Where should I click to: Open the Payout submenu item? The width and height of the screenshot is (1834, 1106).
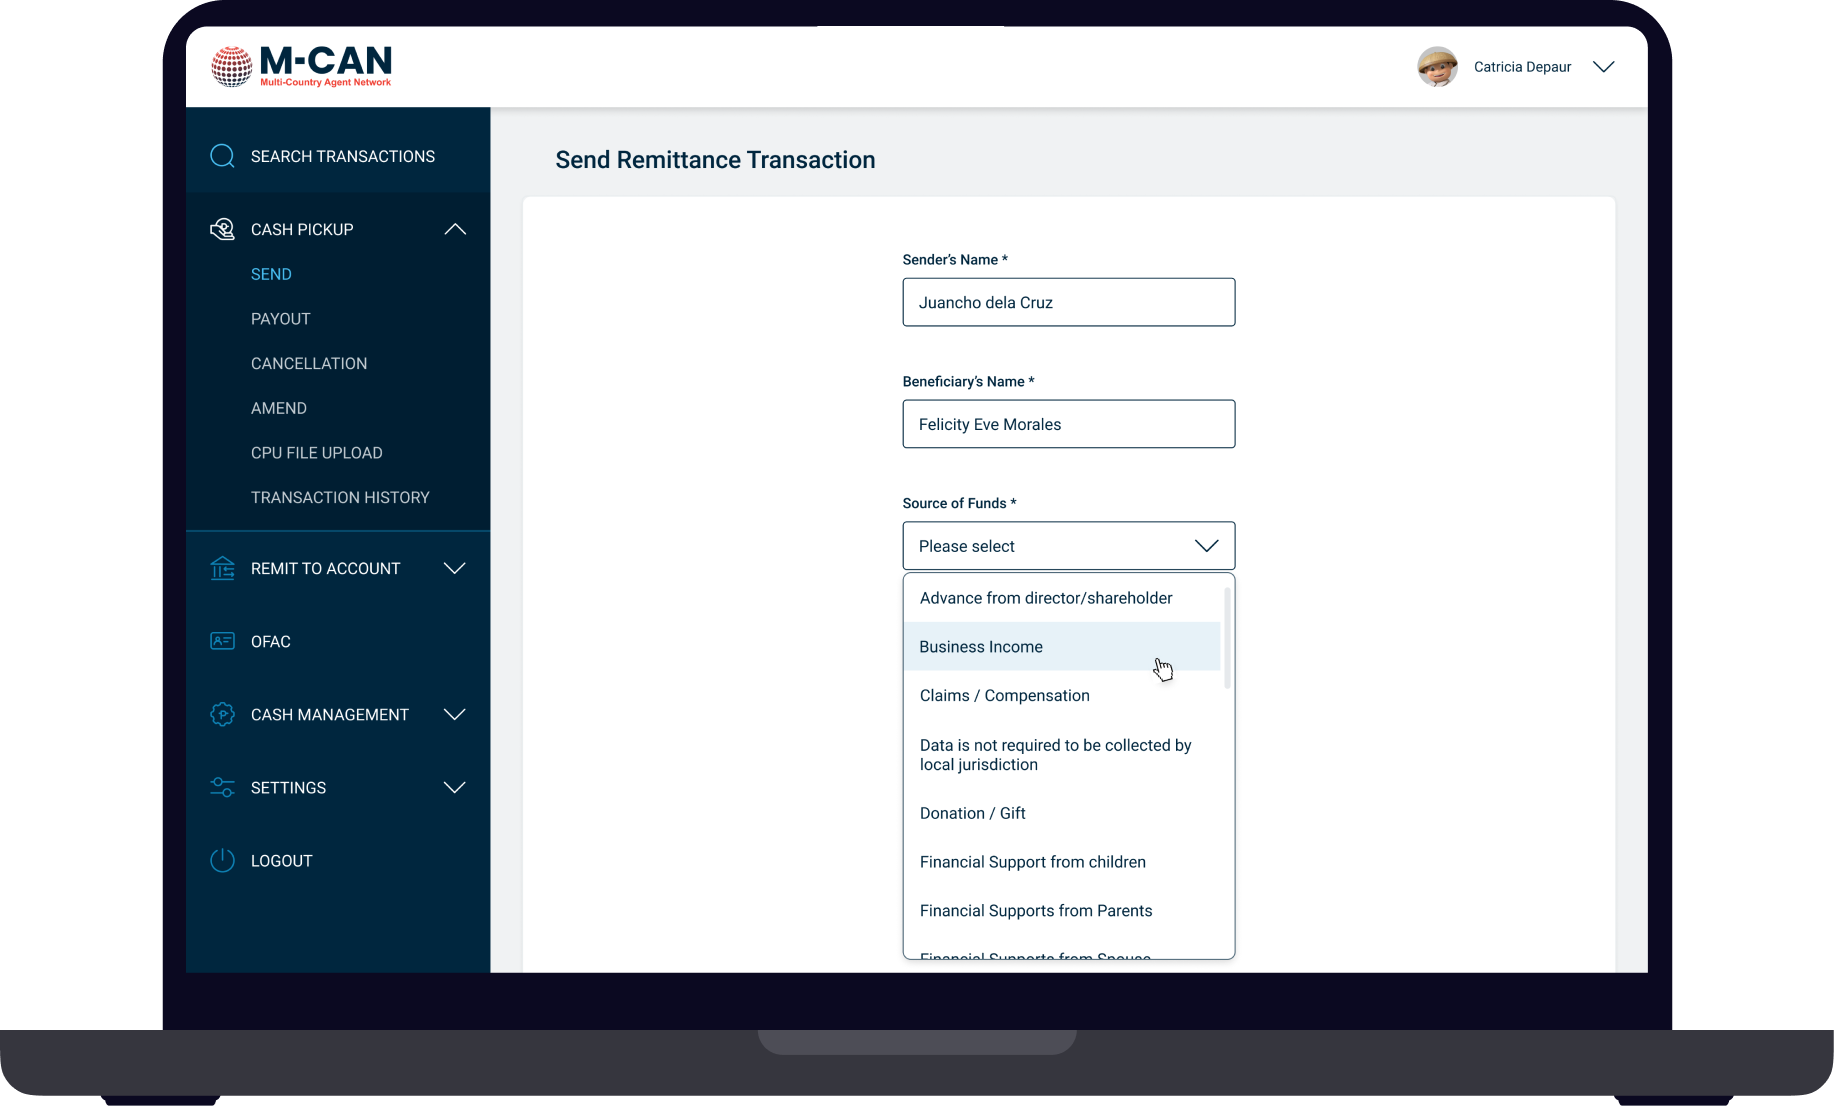point(280,319)
